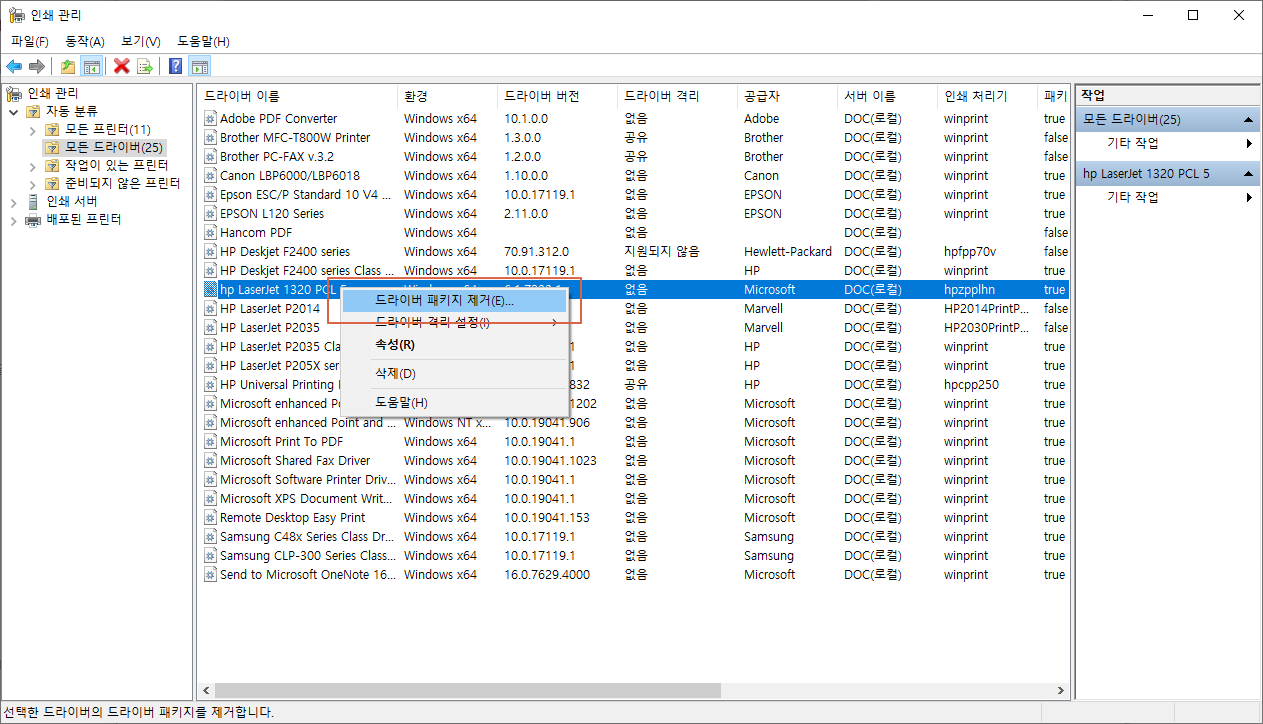Expand the 준비되지 않은 프린터 tree node

[32, 183]
